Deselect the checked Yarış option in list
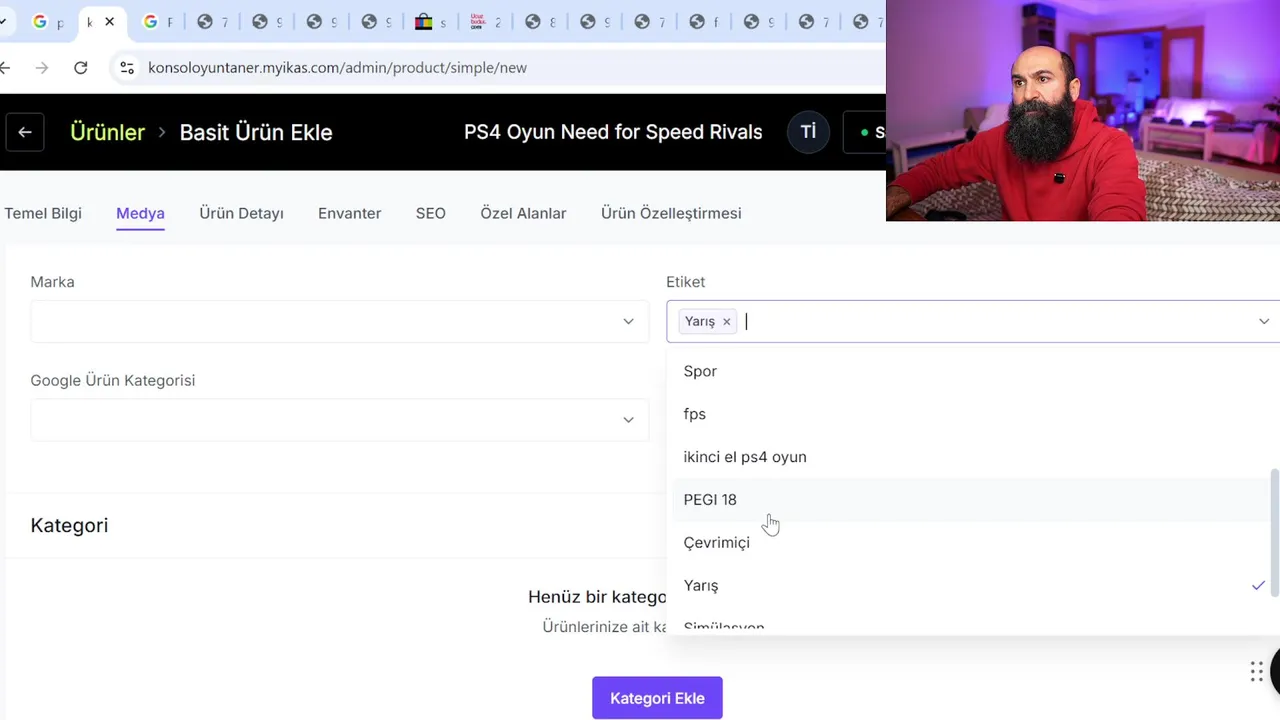 pos(973,586)
